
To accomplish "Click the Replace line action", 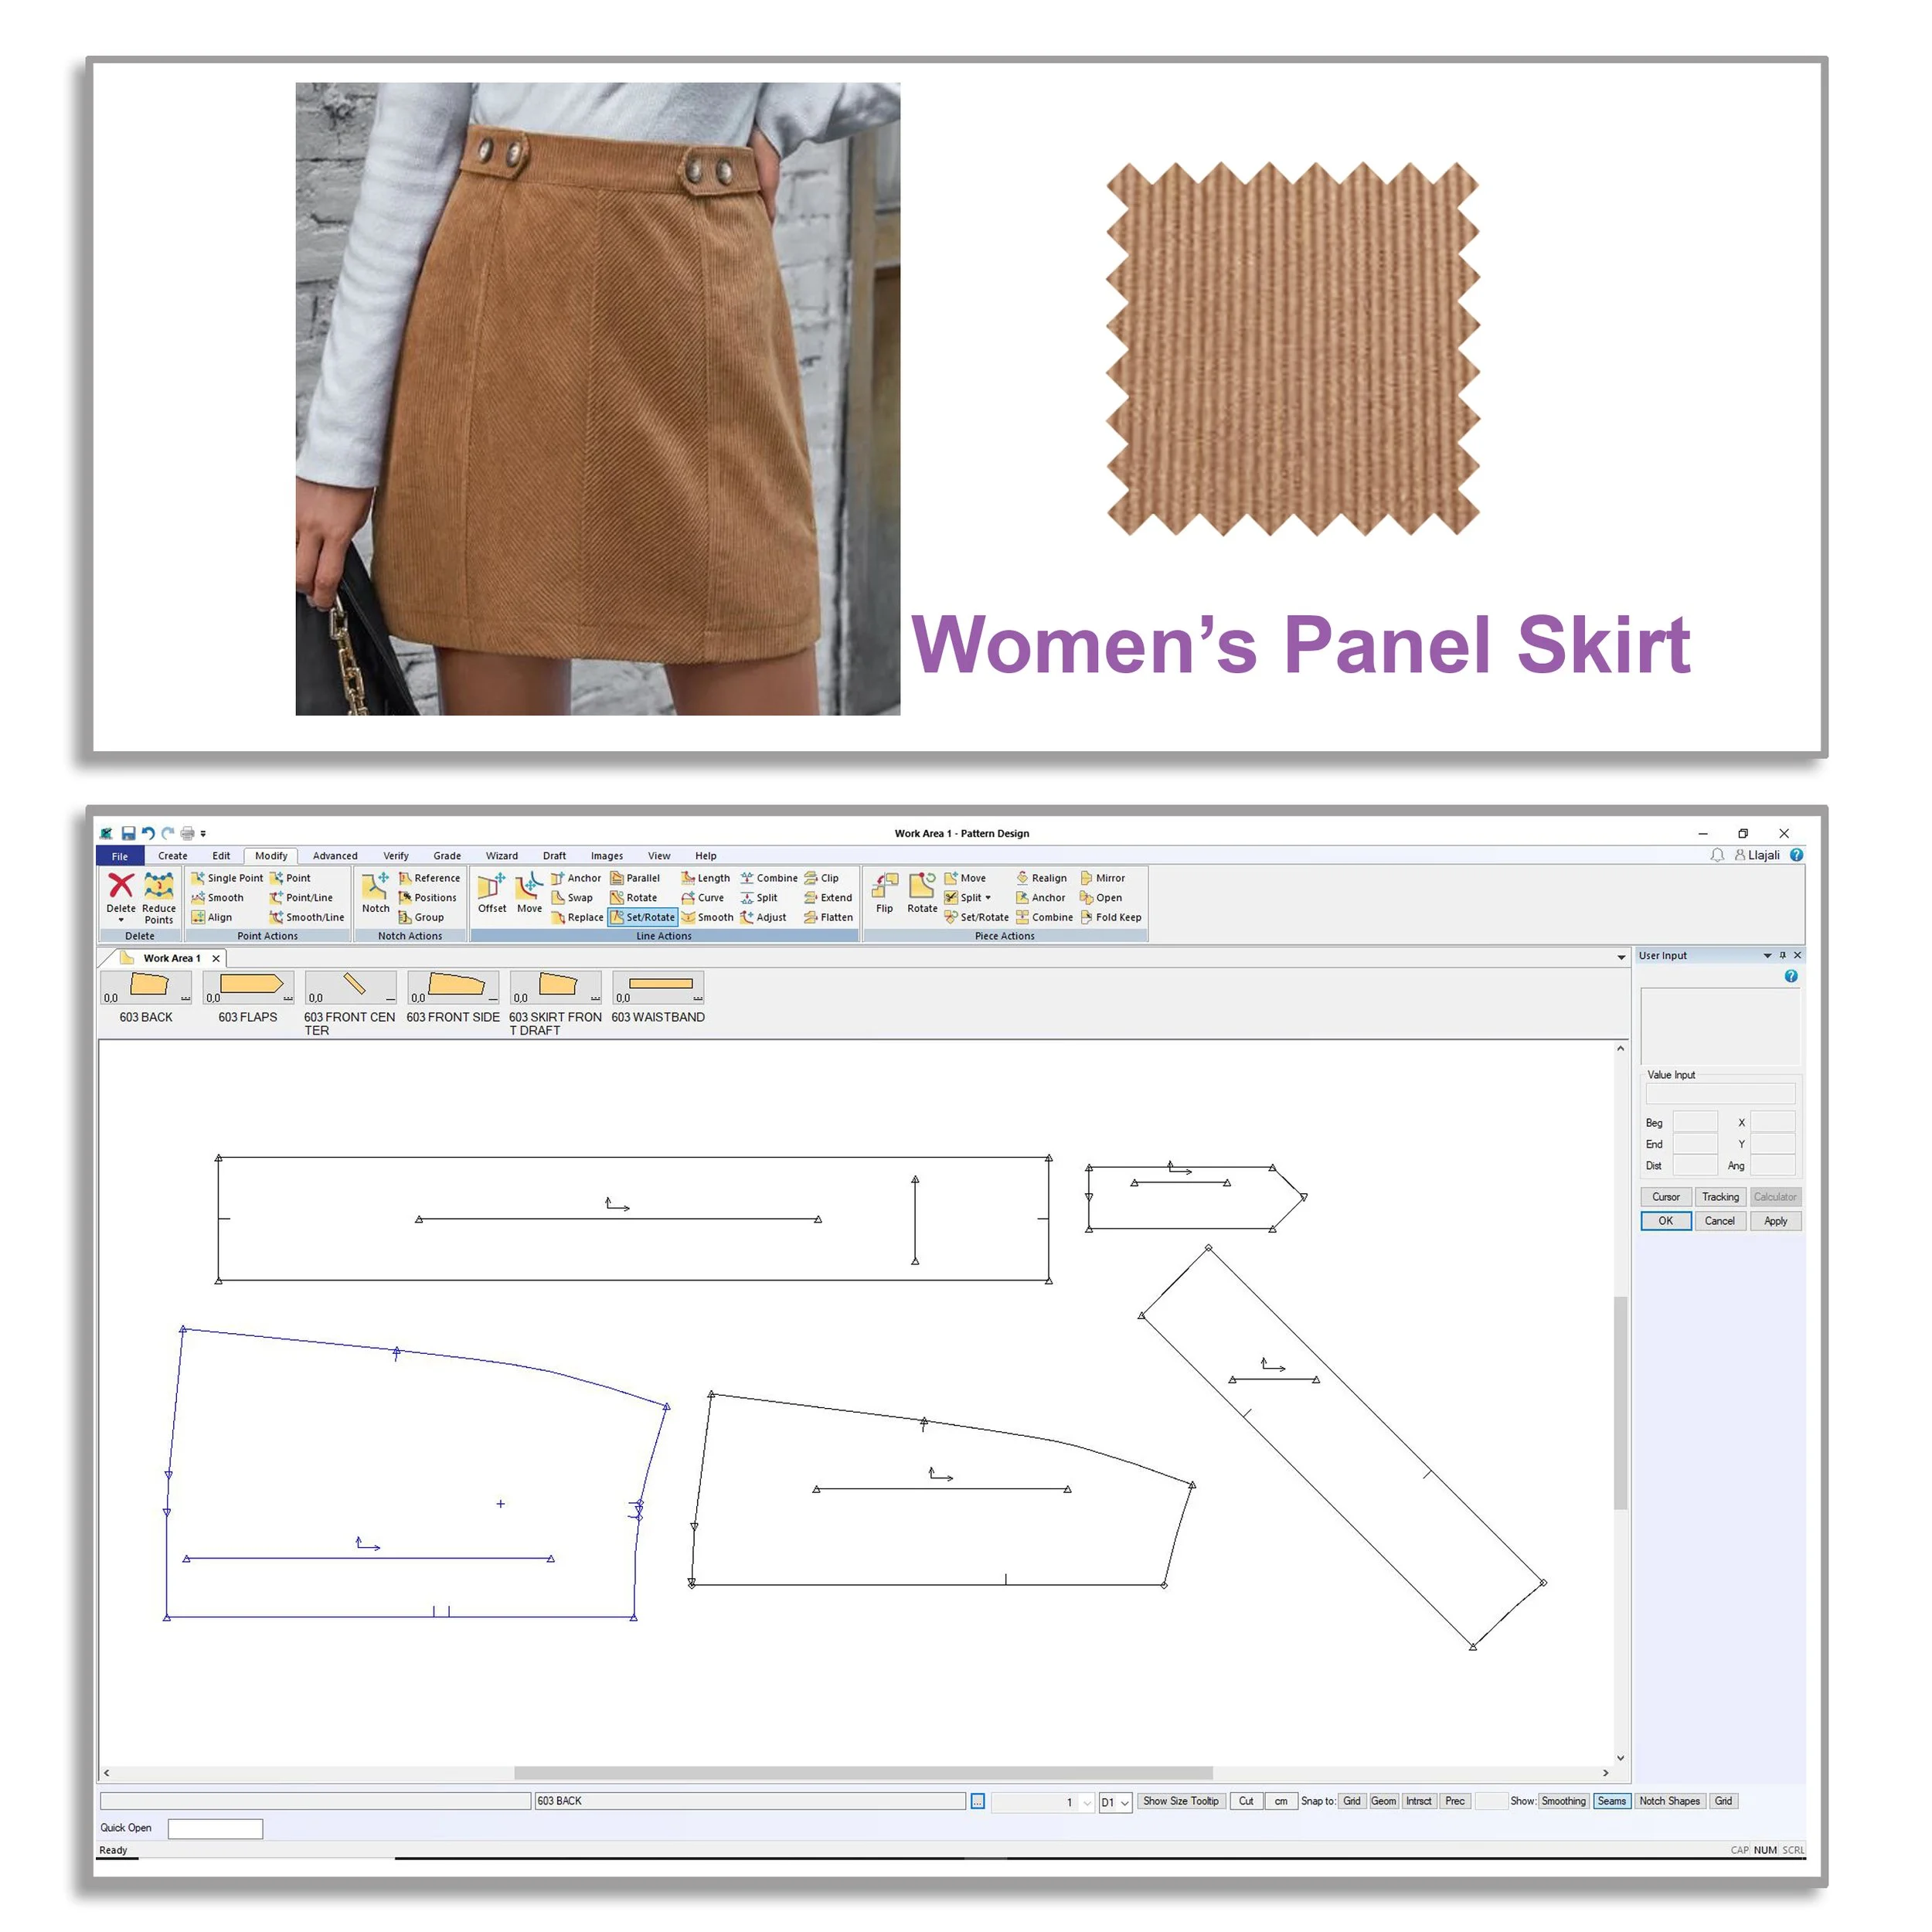I will [577, 917].
